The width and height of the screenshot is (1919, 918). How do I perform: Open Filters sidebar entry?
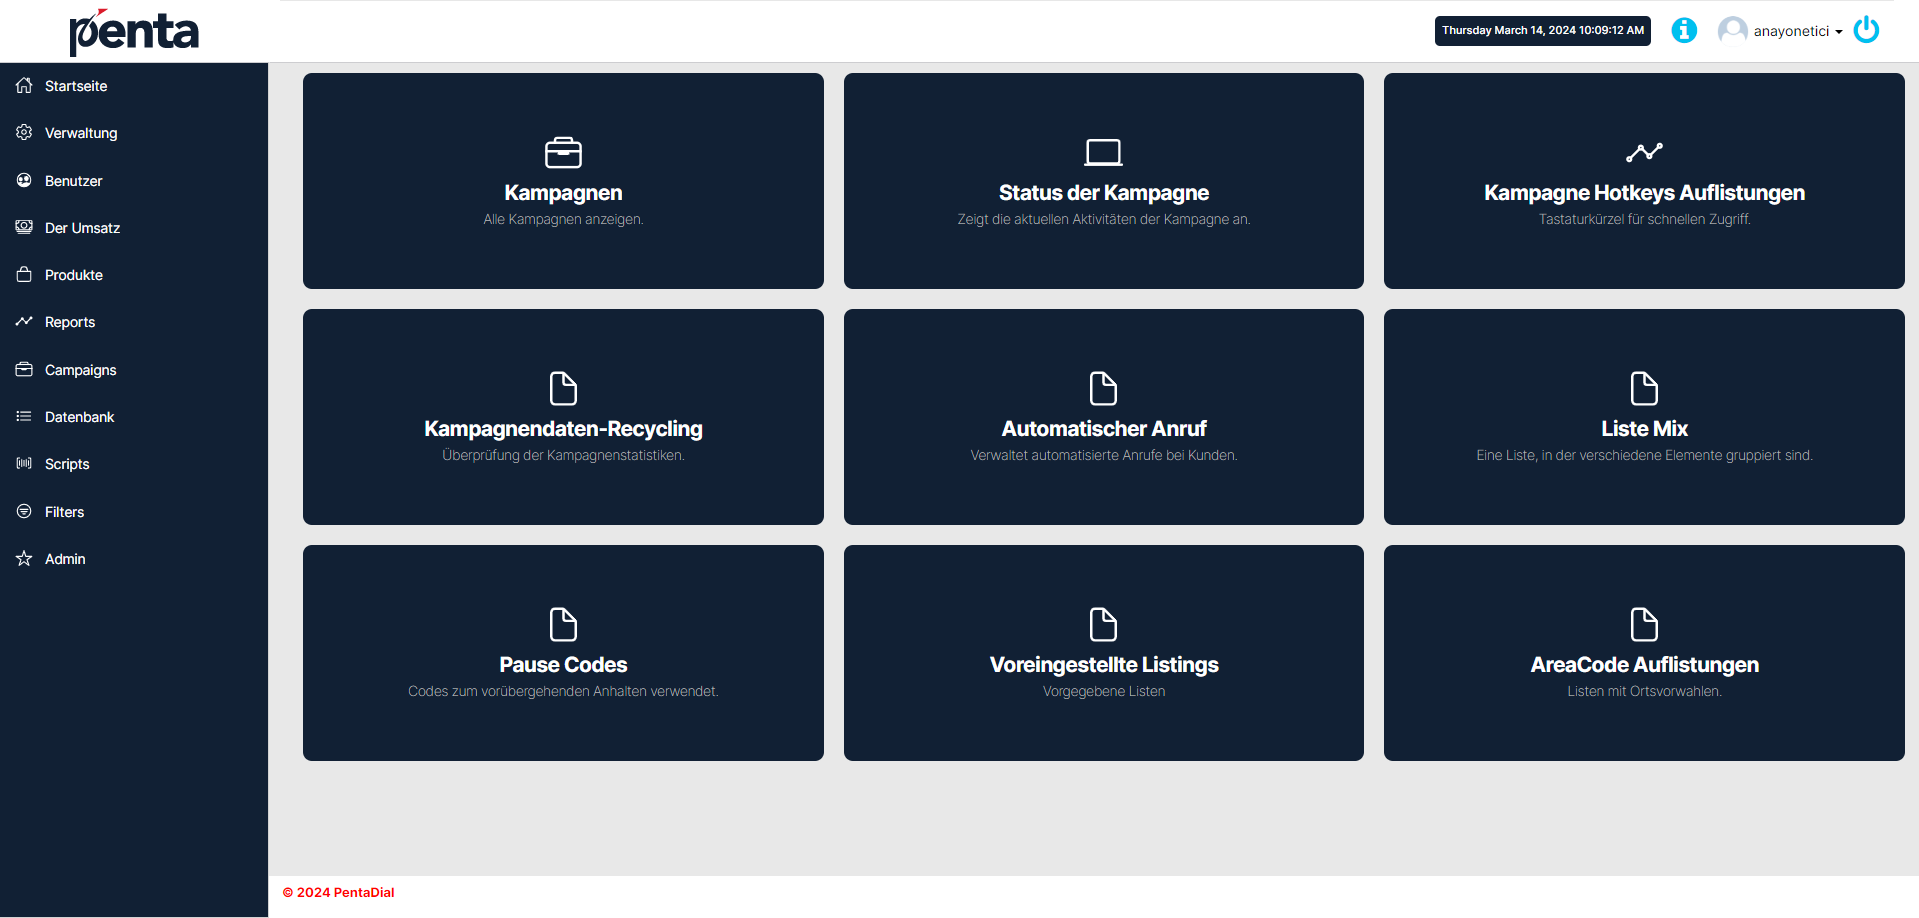65,512
